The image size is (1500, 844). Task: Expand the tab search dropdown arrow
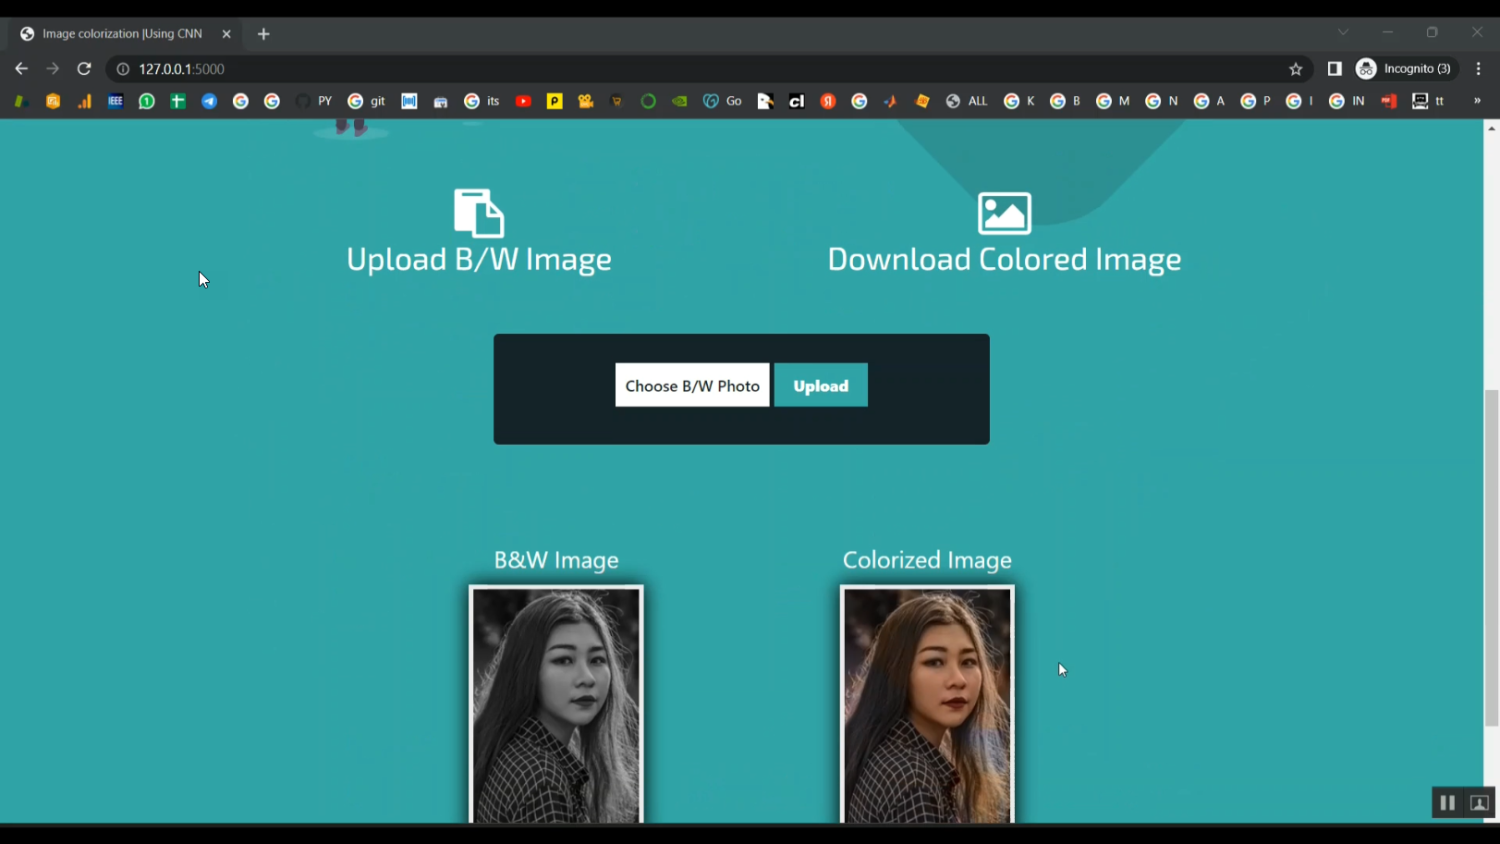pos(1343,33)
